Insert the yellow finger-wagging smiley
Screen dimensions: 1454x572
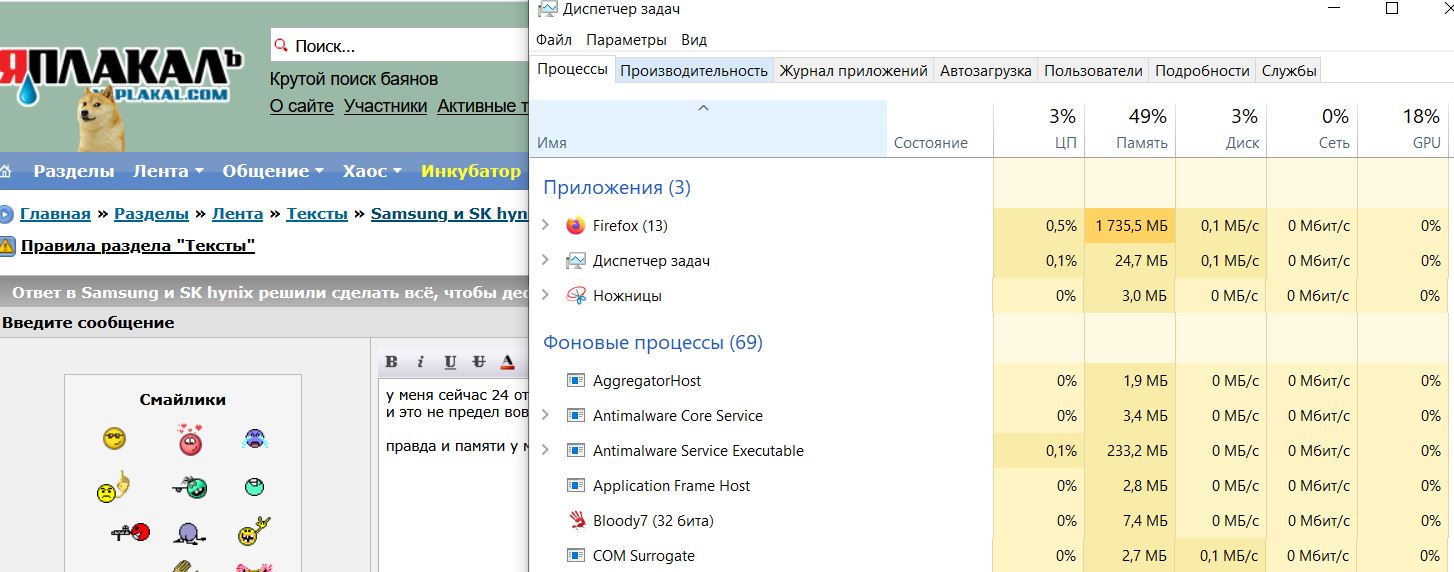click(114, 487)
